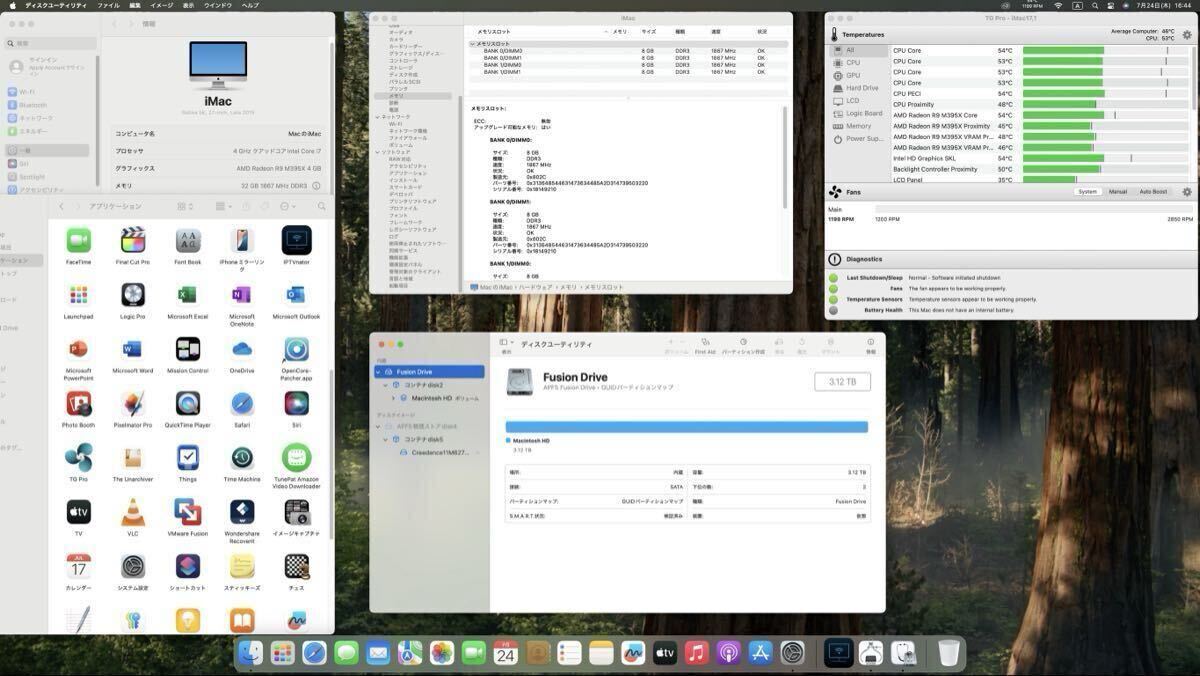Select Memory category in TG Pro sidebar
The image size is (1200, 676).
point(857,126)
